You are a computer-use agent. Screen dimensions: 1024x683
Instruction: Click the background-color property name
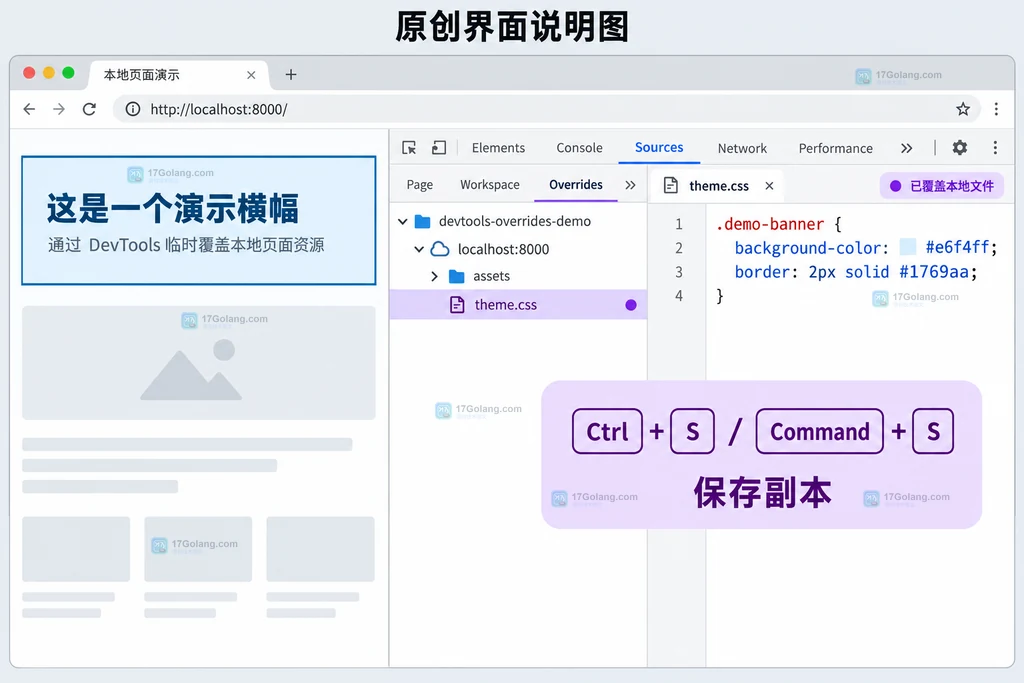tap(808, 248)
